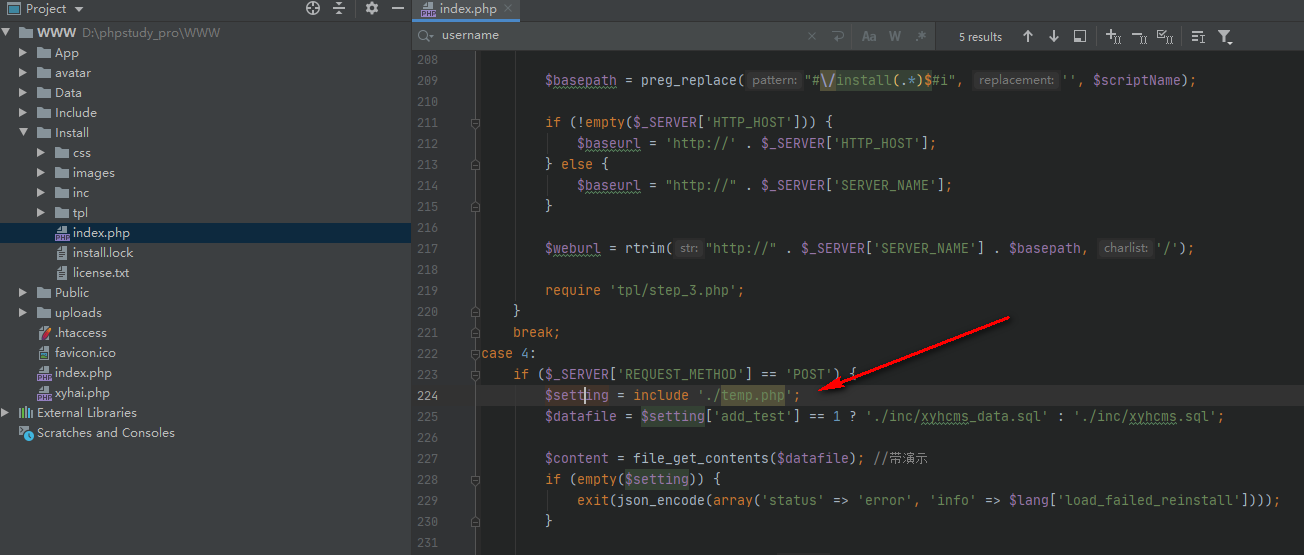Go to next occurrence with down arrow

[x=1054, y=36]
